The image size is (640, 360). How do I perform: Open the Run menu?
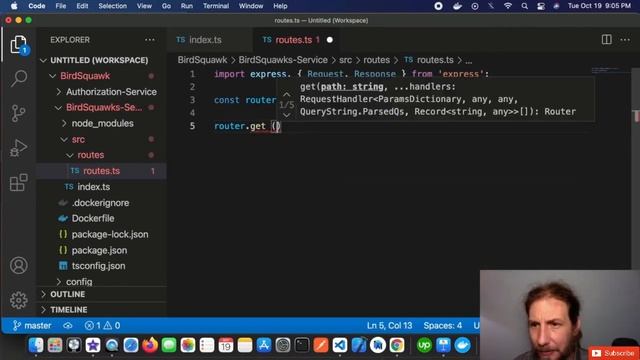[x=187, y=6]
